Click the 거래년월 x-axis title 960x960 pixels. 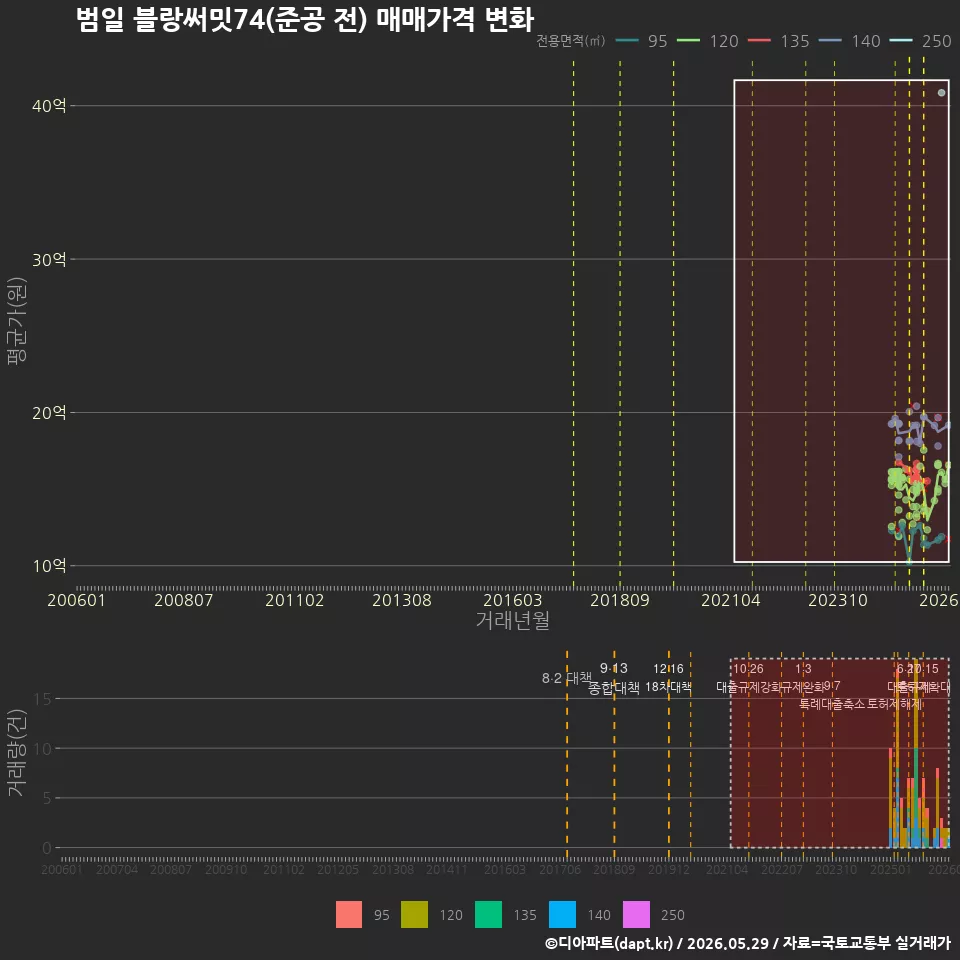pyautogui.click(x=512, y=620)
